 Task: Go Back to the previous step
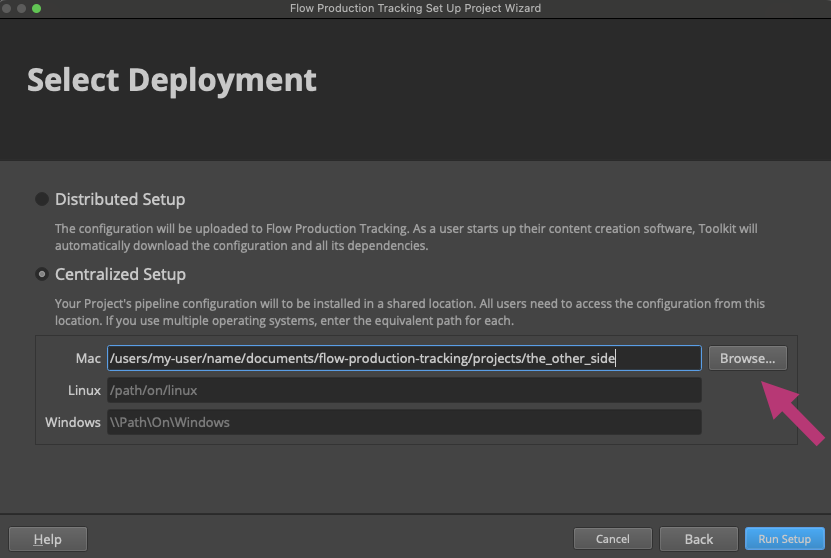[x=698, y=539]
